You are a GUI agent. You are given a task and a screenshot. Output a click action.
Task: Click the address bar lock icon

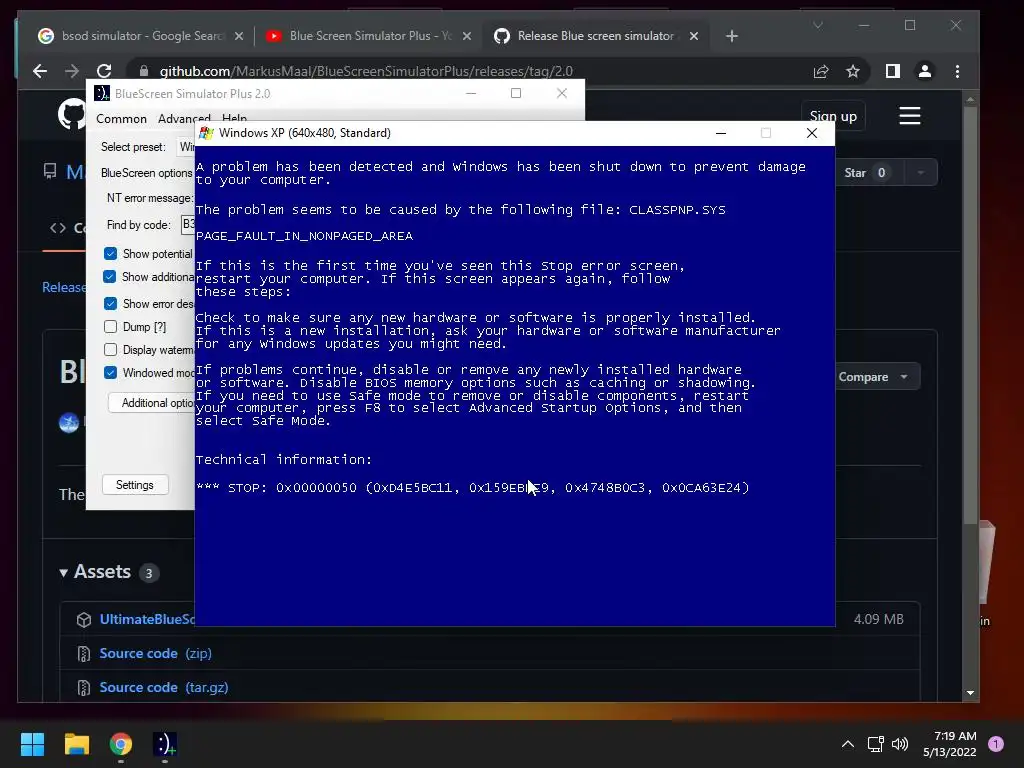(x=144, y=71)
